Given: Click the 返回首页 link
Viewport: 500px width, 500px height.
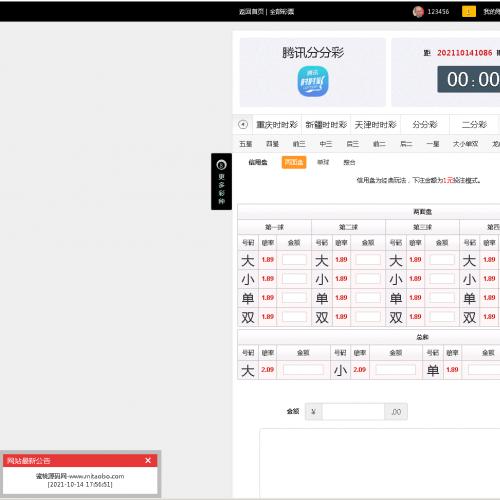Looking at the screenshot, I should [x=251, y=12].
